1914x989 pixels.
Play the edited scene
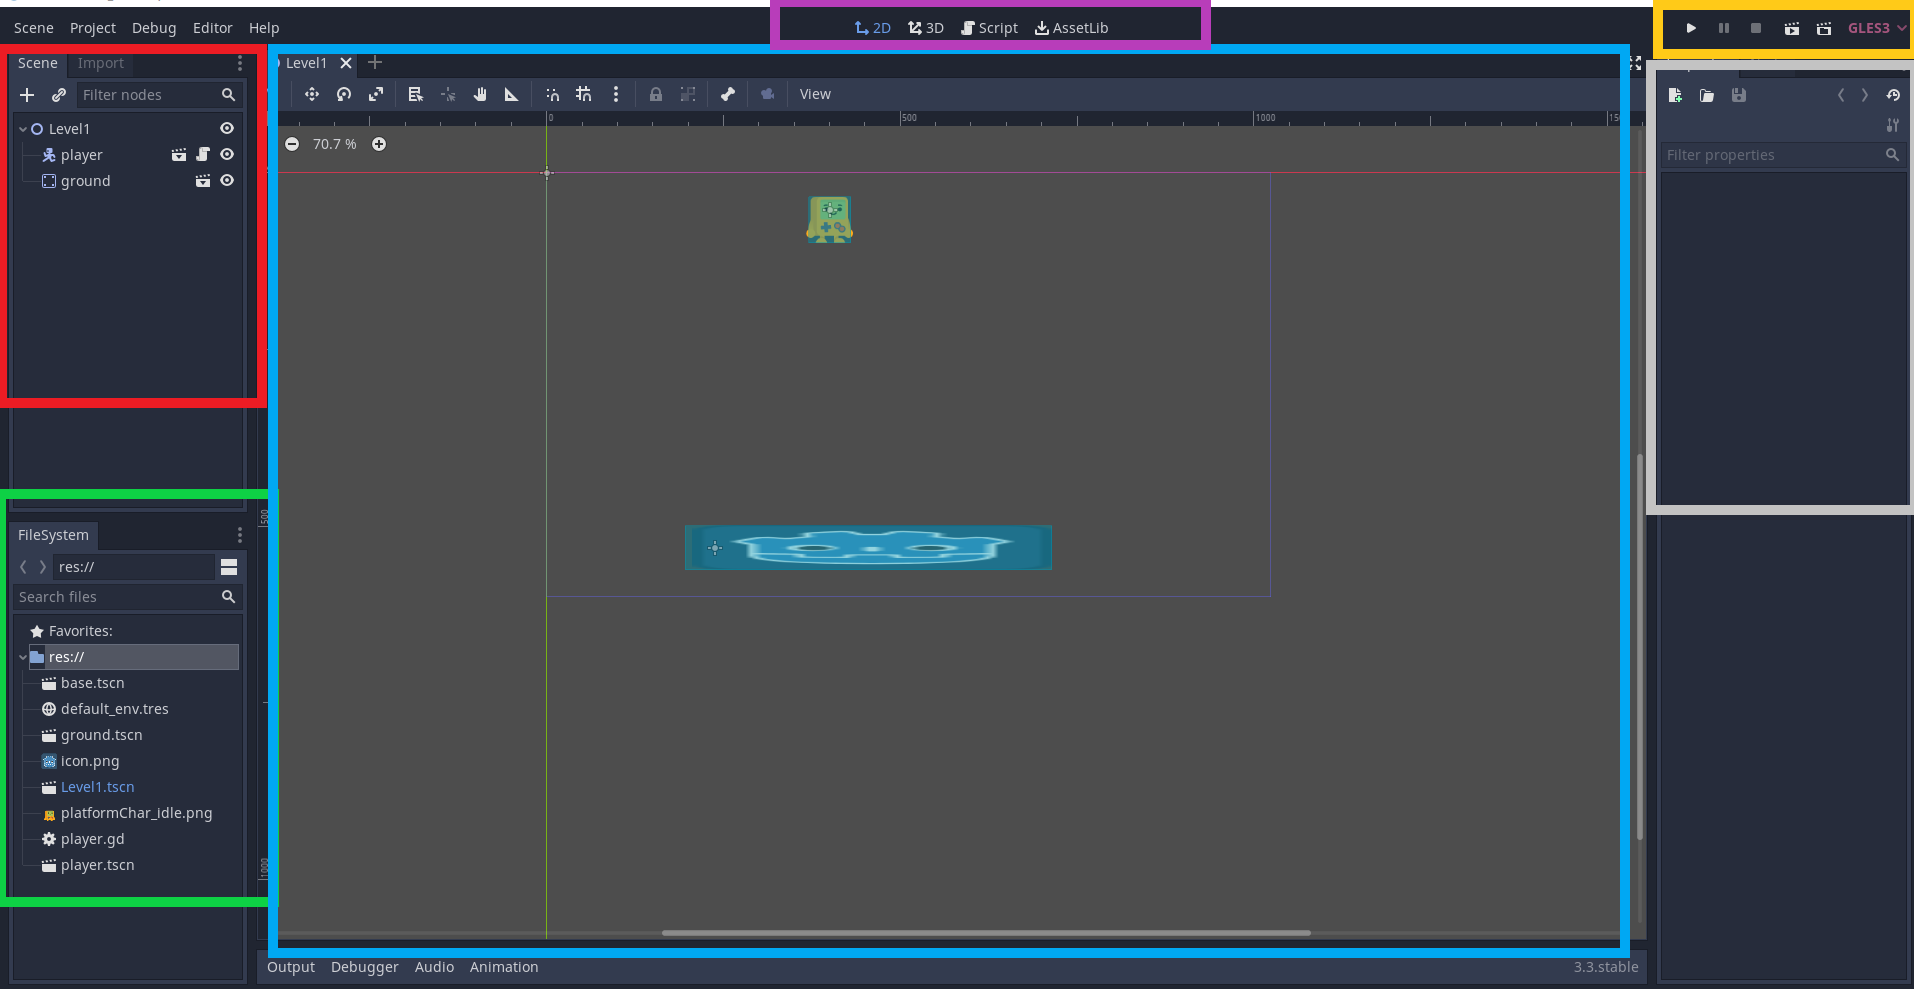(x=1792, y=28)
